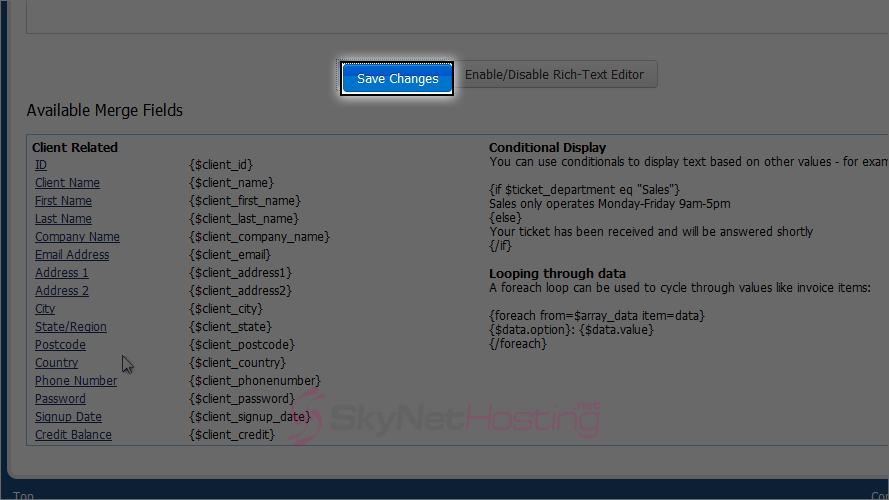Insert the Email Address merge field
The image size is (889, 500).
[x=72, y=255]
